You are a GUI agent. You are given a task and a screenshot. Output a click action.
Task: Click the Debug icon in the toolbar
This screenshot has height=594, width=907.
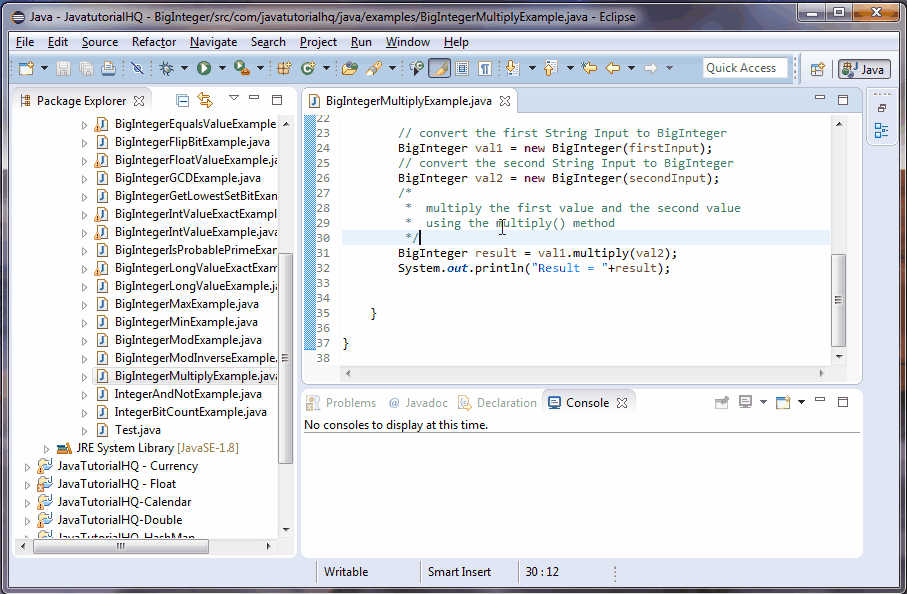[167, 68]
